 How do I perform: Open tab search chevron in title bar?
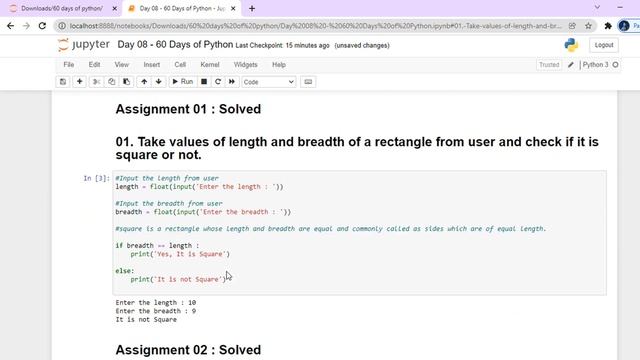coord(597,7)
